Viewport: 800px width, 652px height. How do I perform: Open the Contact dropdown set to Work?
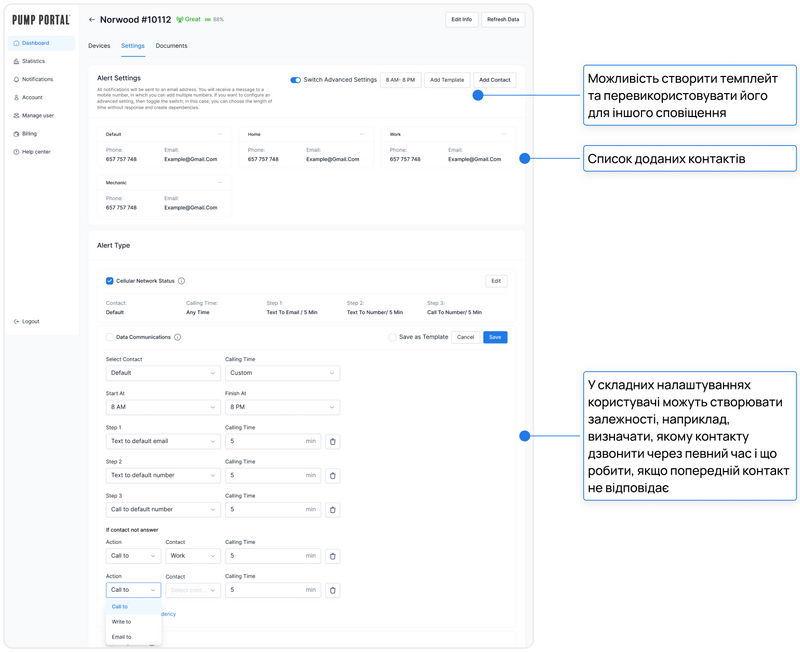click(x=193, y=556)
